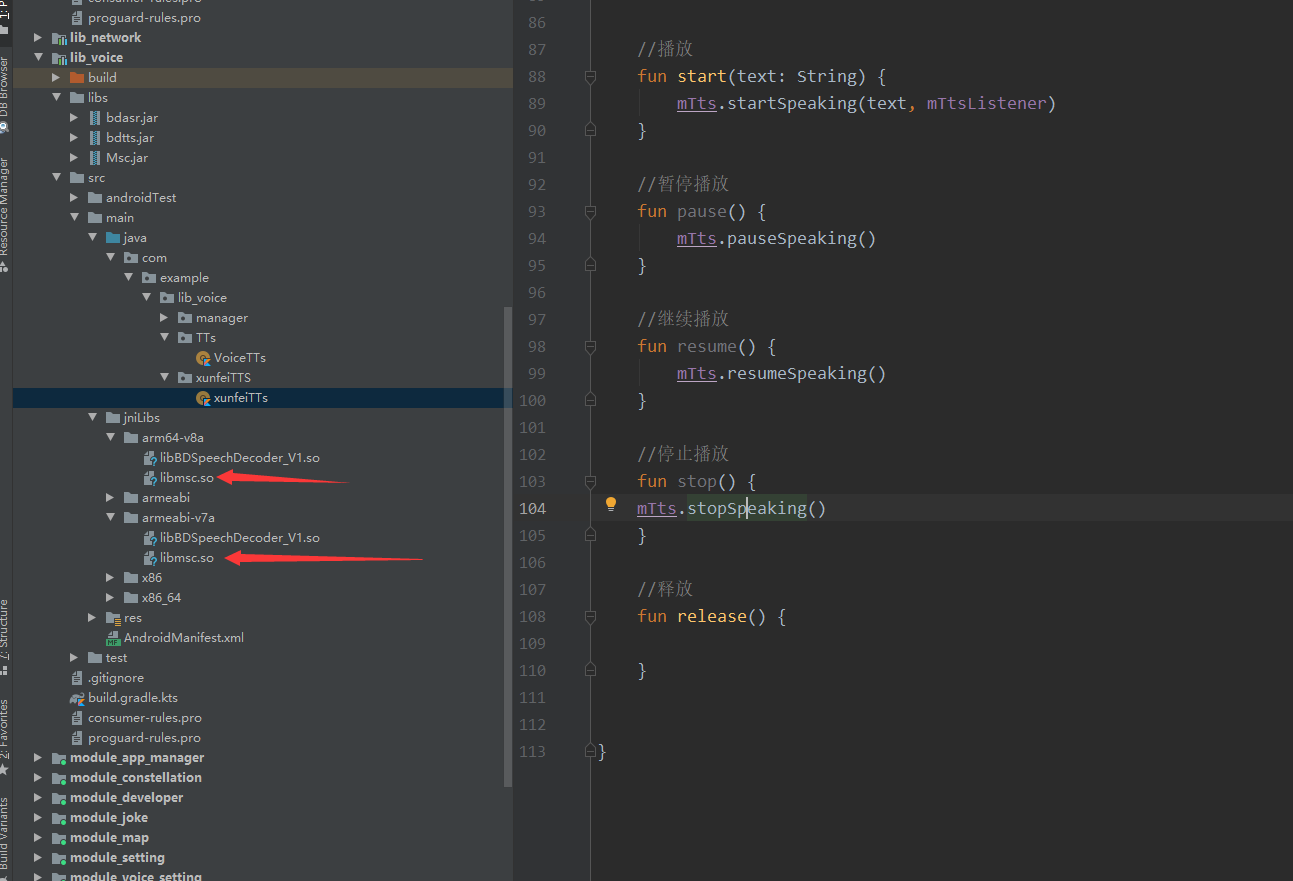Collapse the main folder
This screenshot has height=881, width=1293.
coord(75,217)
